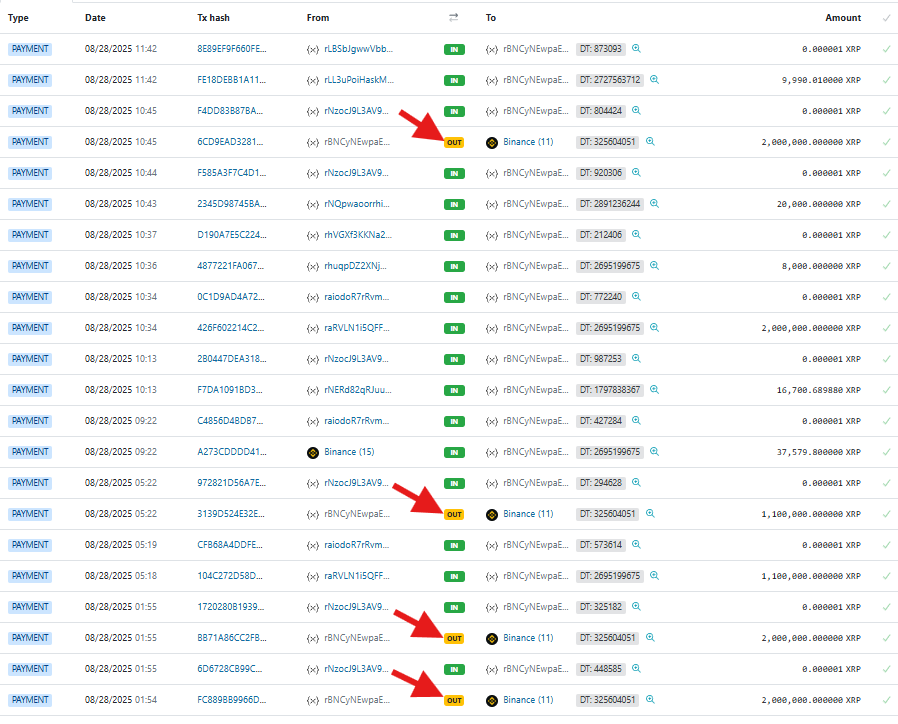Click magnifier icon next to DT: 212406
898x724 pixels.
point(636,234)
